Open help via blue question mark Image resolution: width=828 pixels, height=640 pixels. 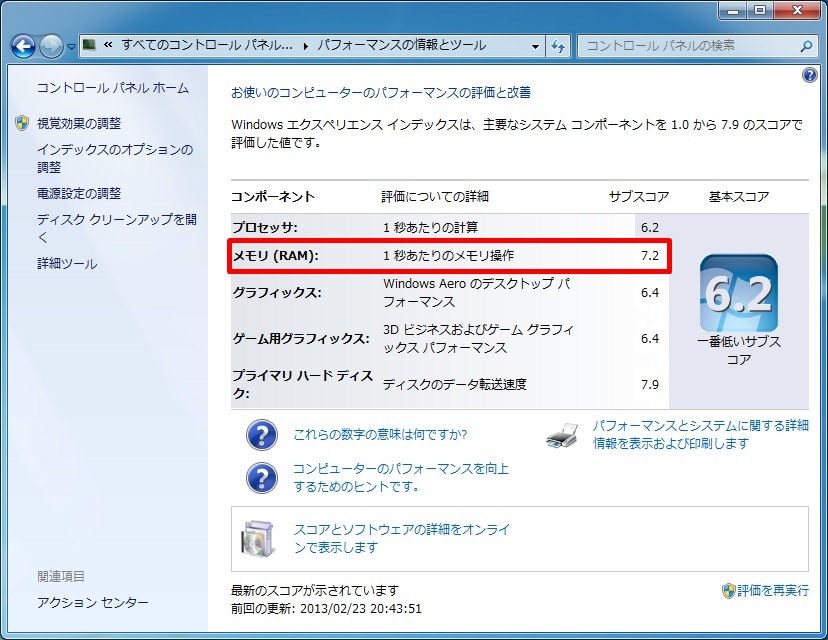(x=810, y=76)
